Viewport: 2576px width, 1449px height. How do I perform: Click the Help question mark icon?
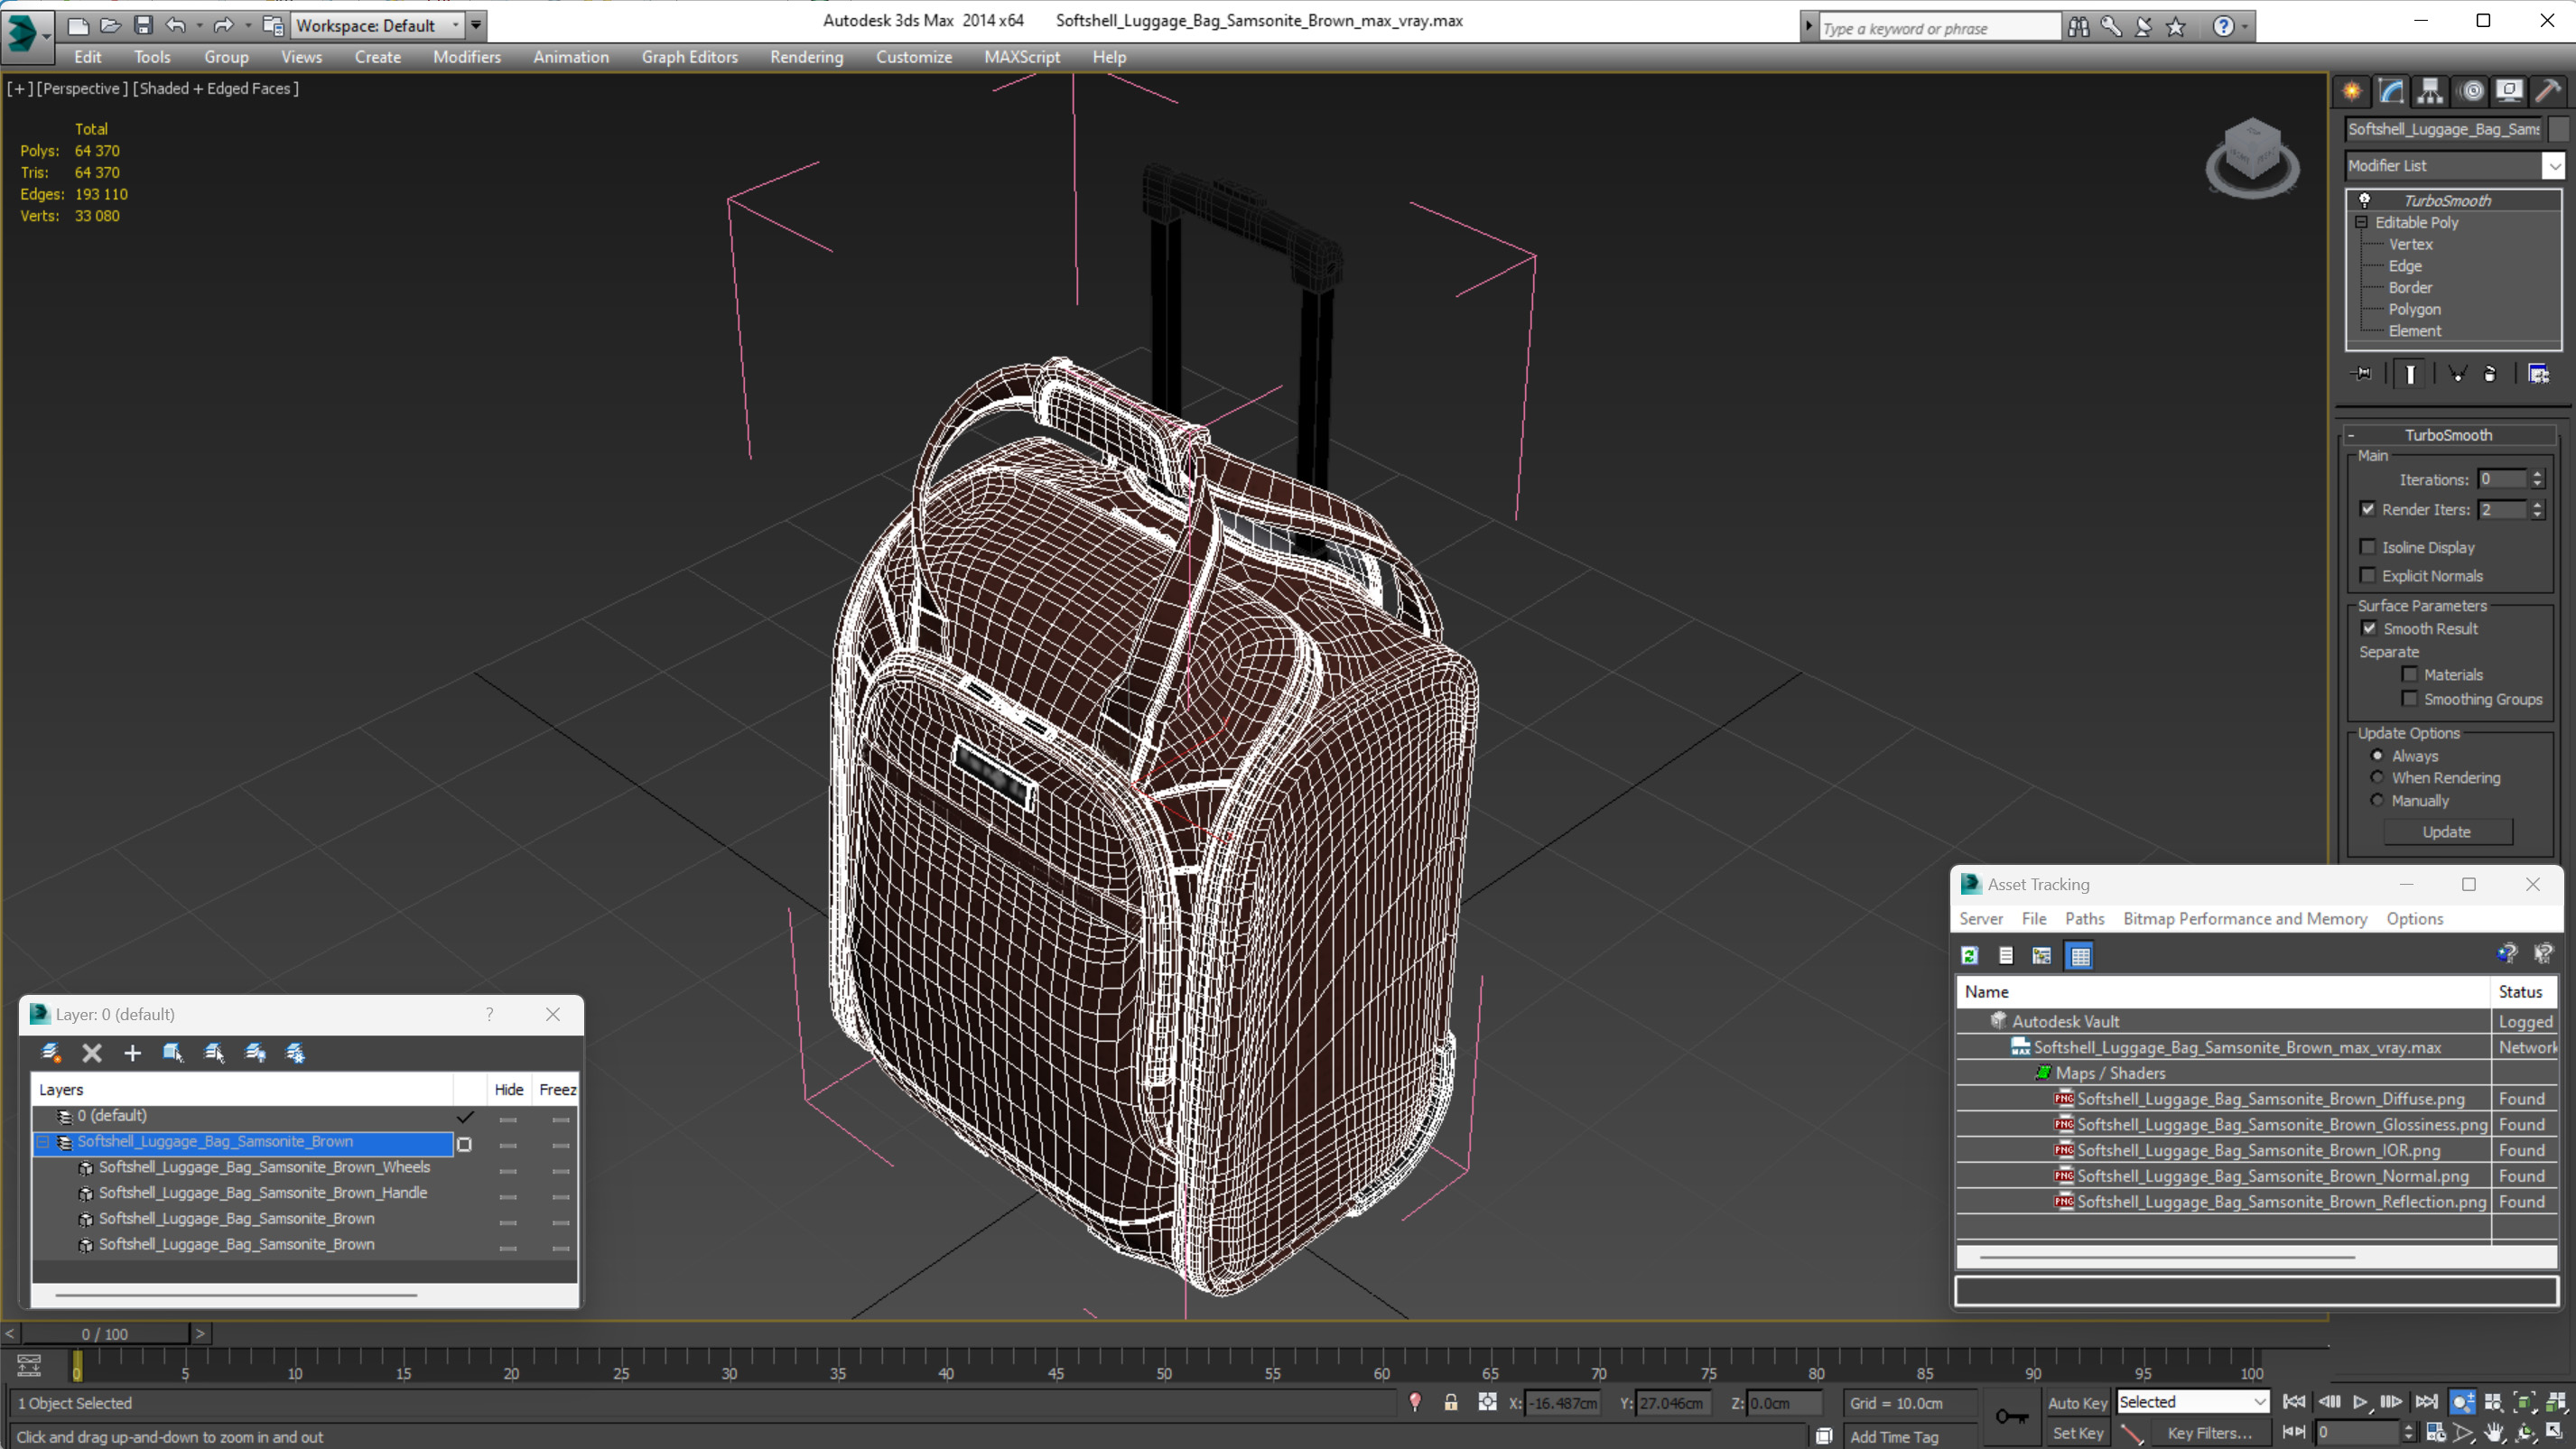[x=2222, y=27]
